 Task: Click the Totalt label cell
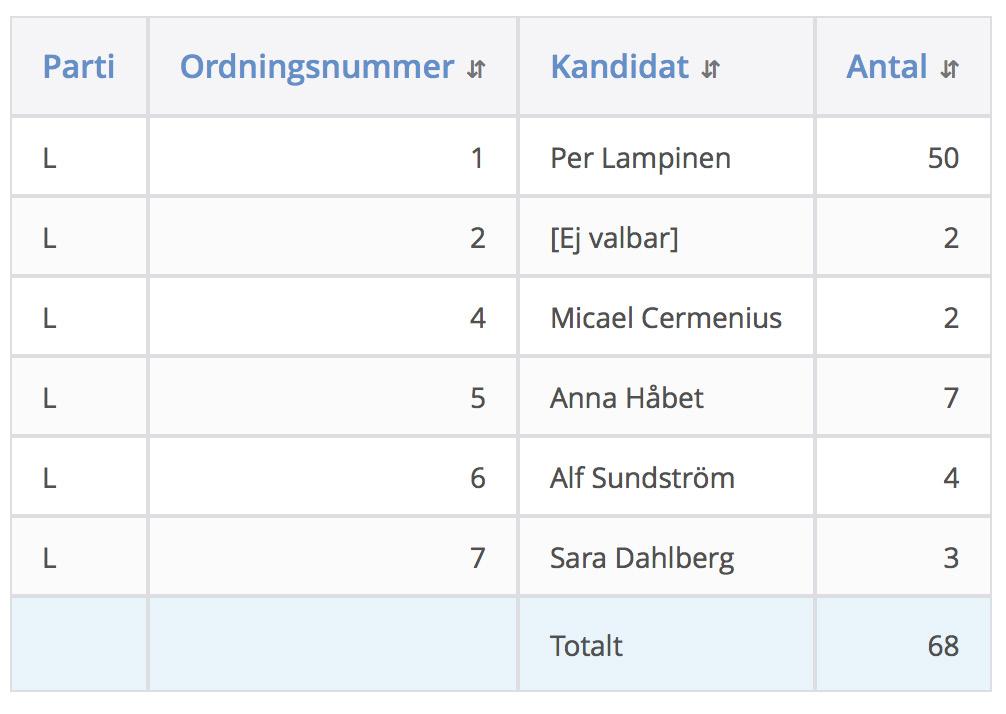(x=667, y=645)
